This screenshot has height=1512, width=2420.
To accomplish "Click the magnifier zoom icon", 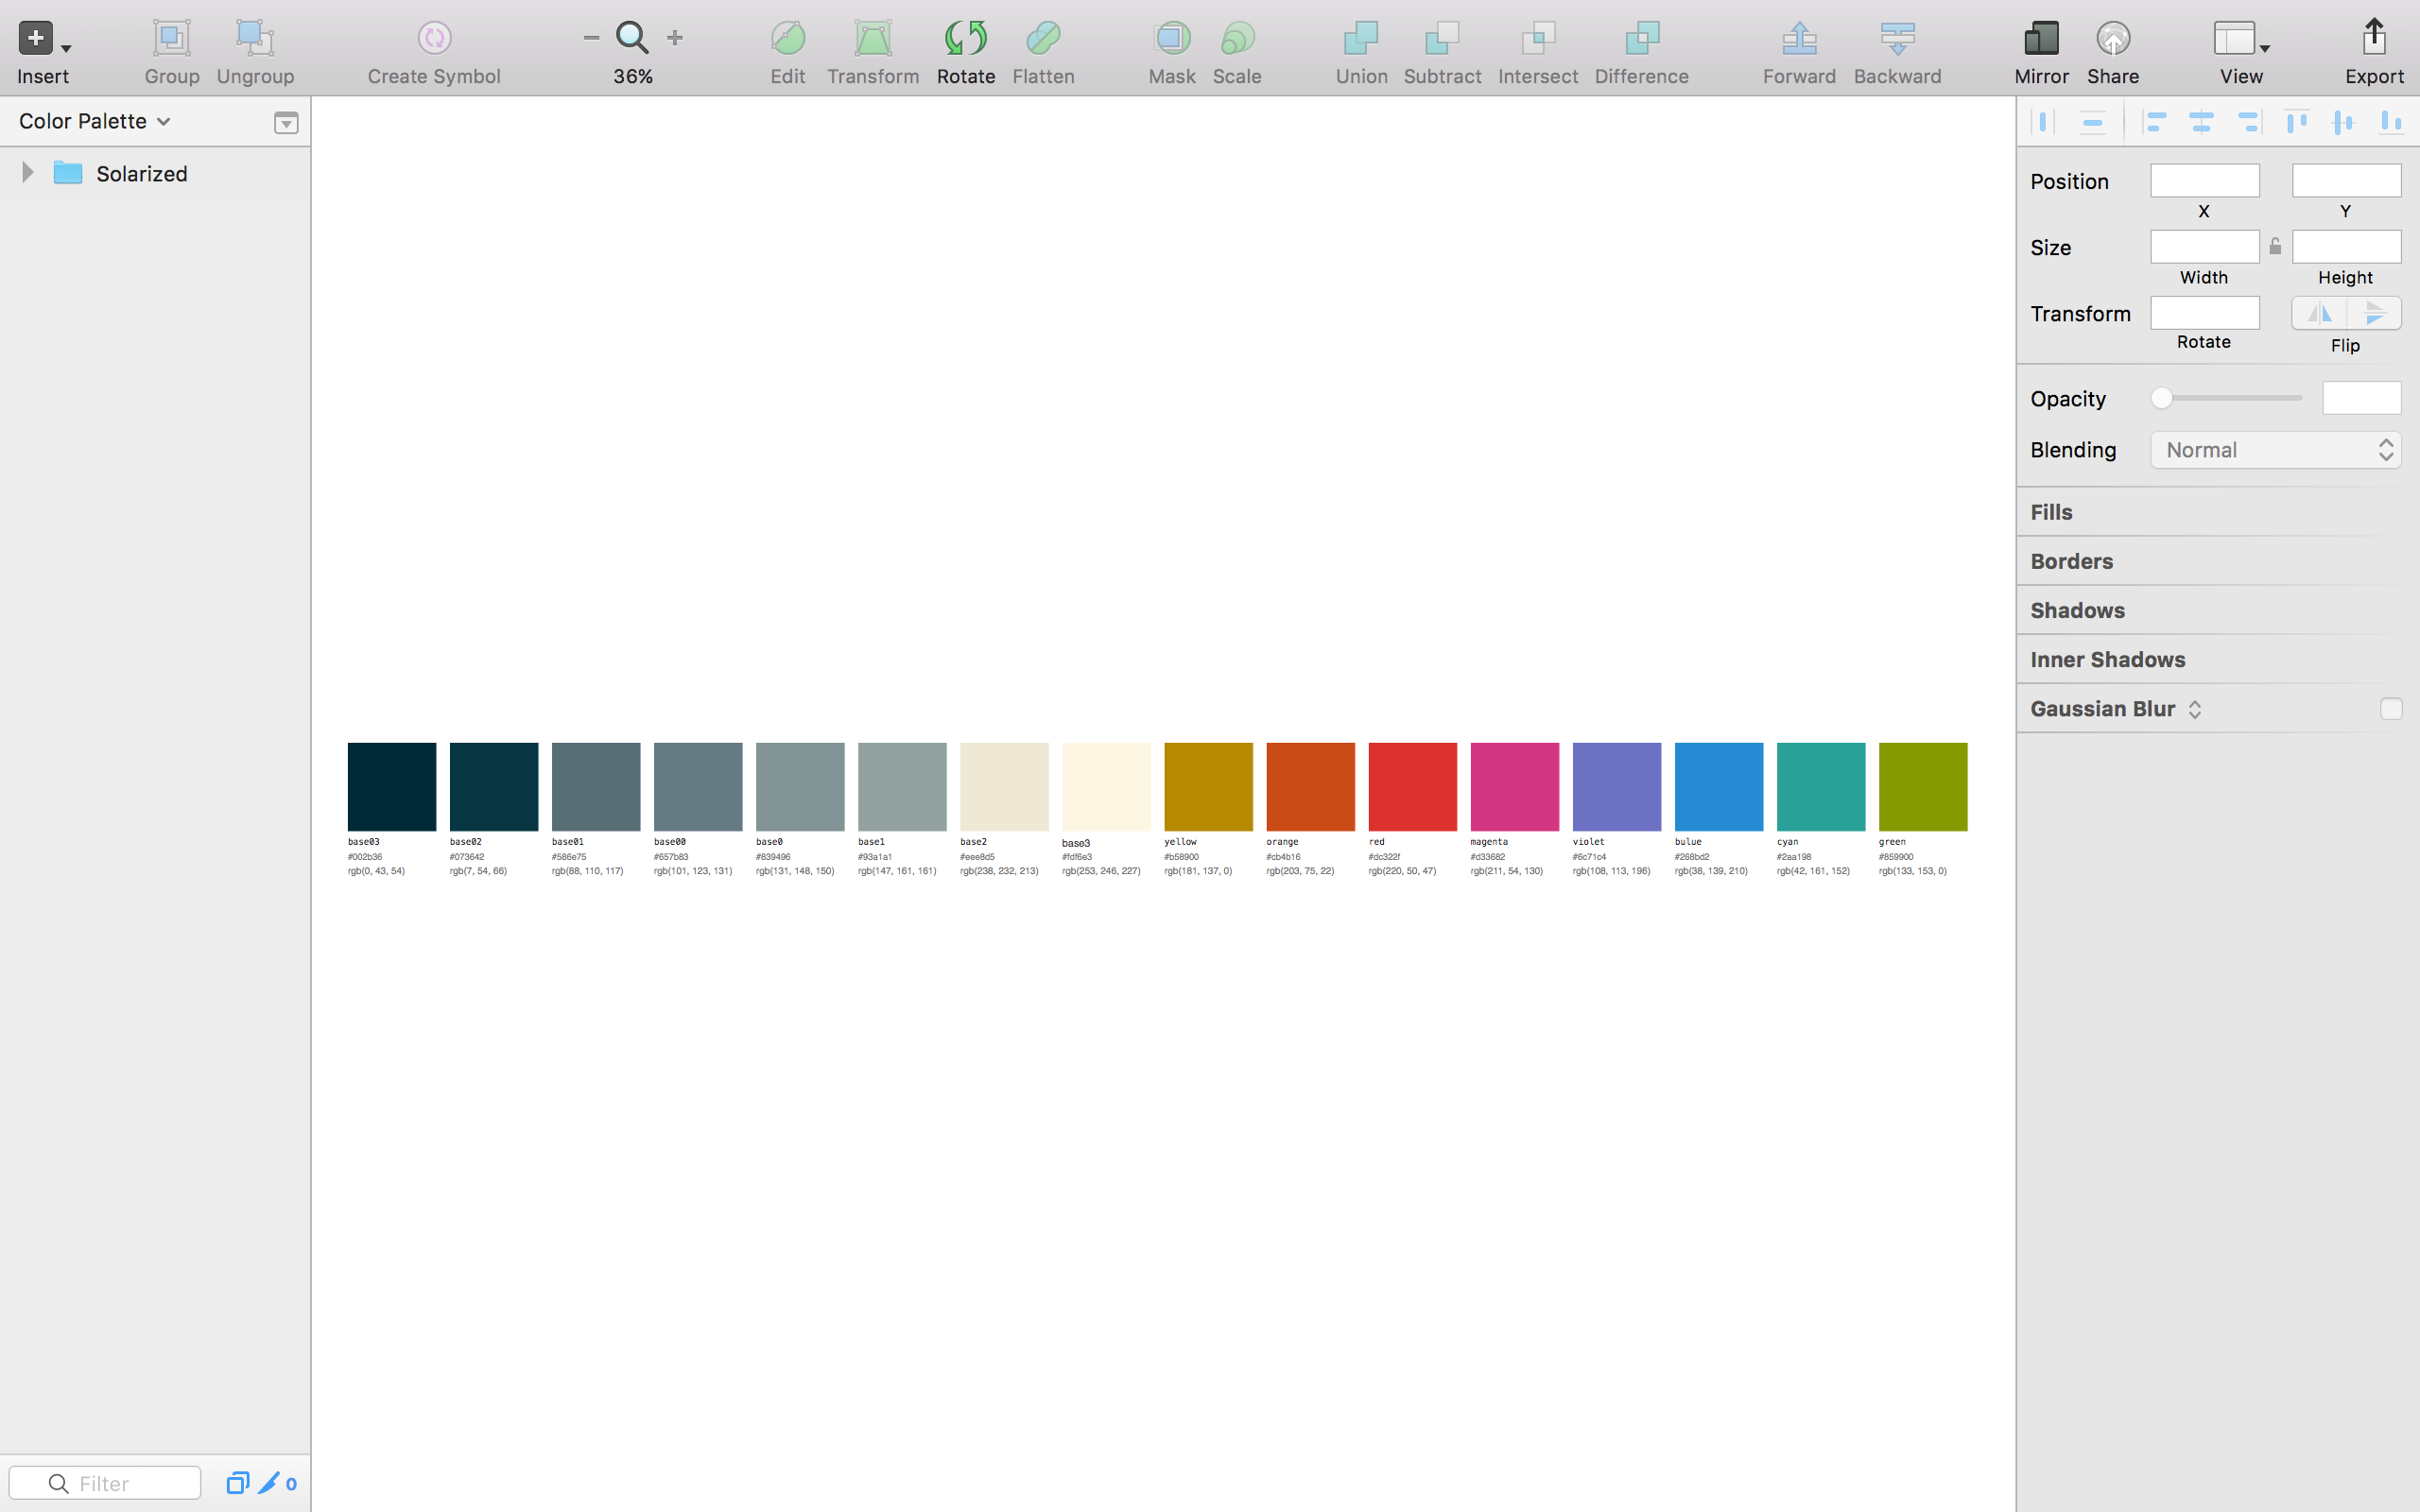I will [632, 38].
